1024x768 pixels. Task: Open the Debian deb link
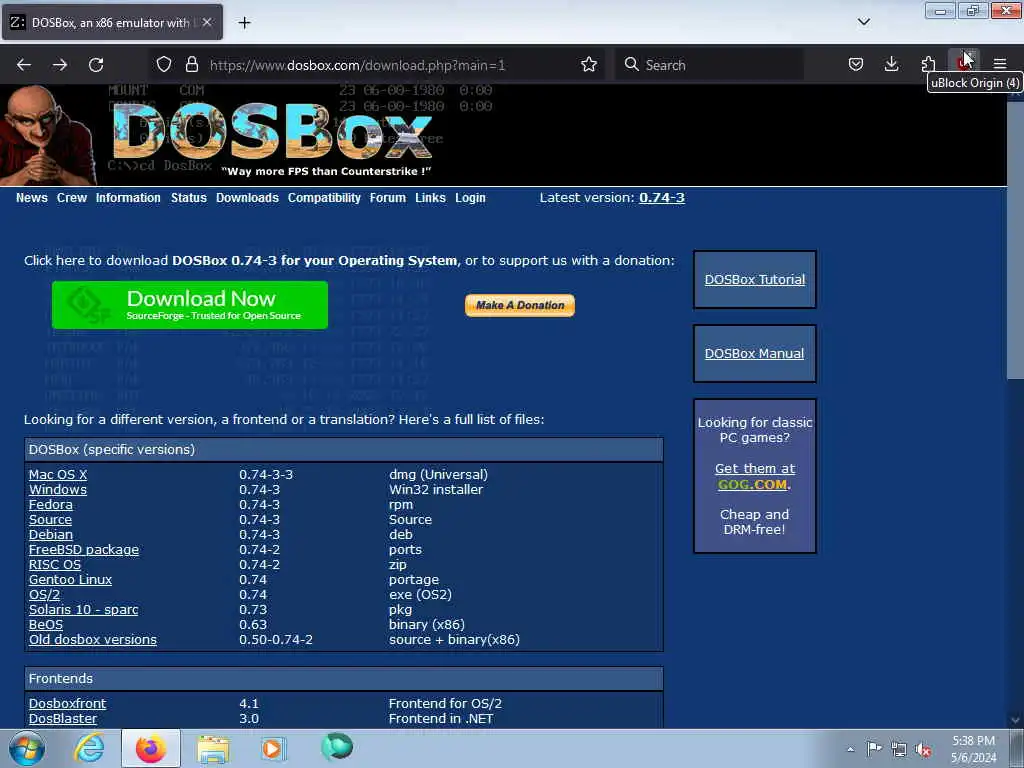click(x=51, y=535)
